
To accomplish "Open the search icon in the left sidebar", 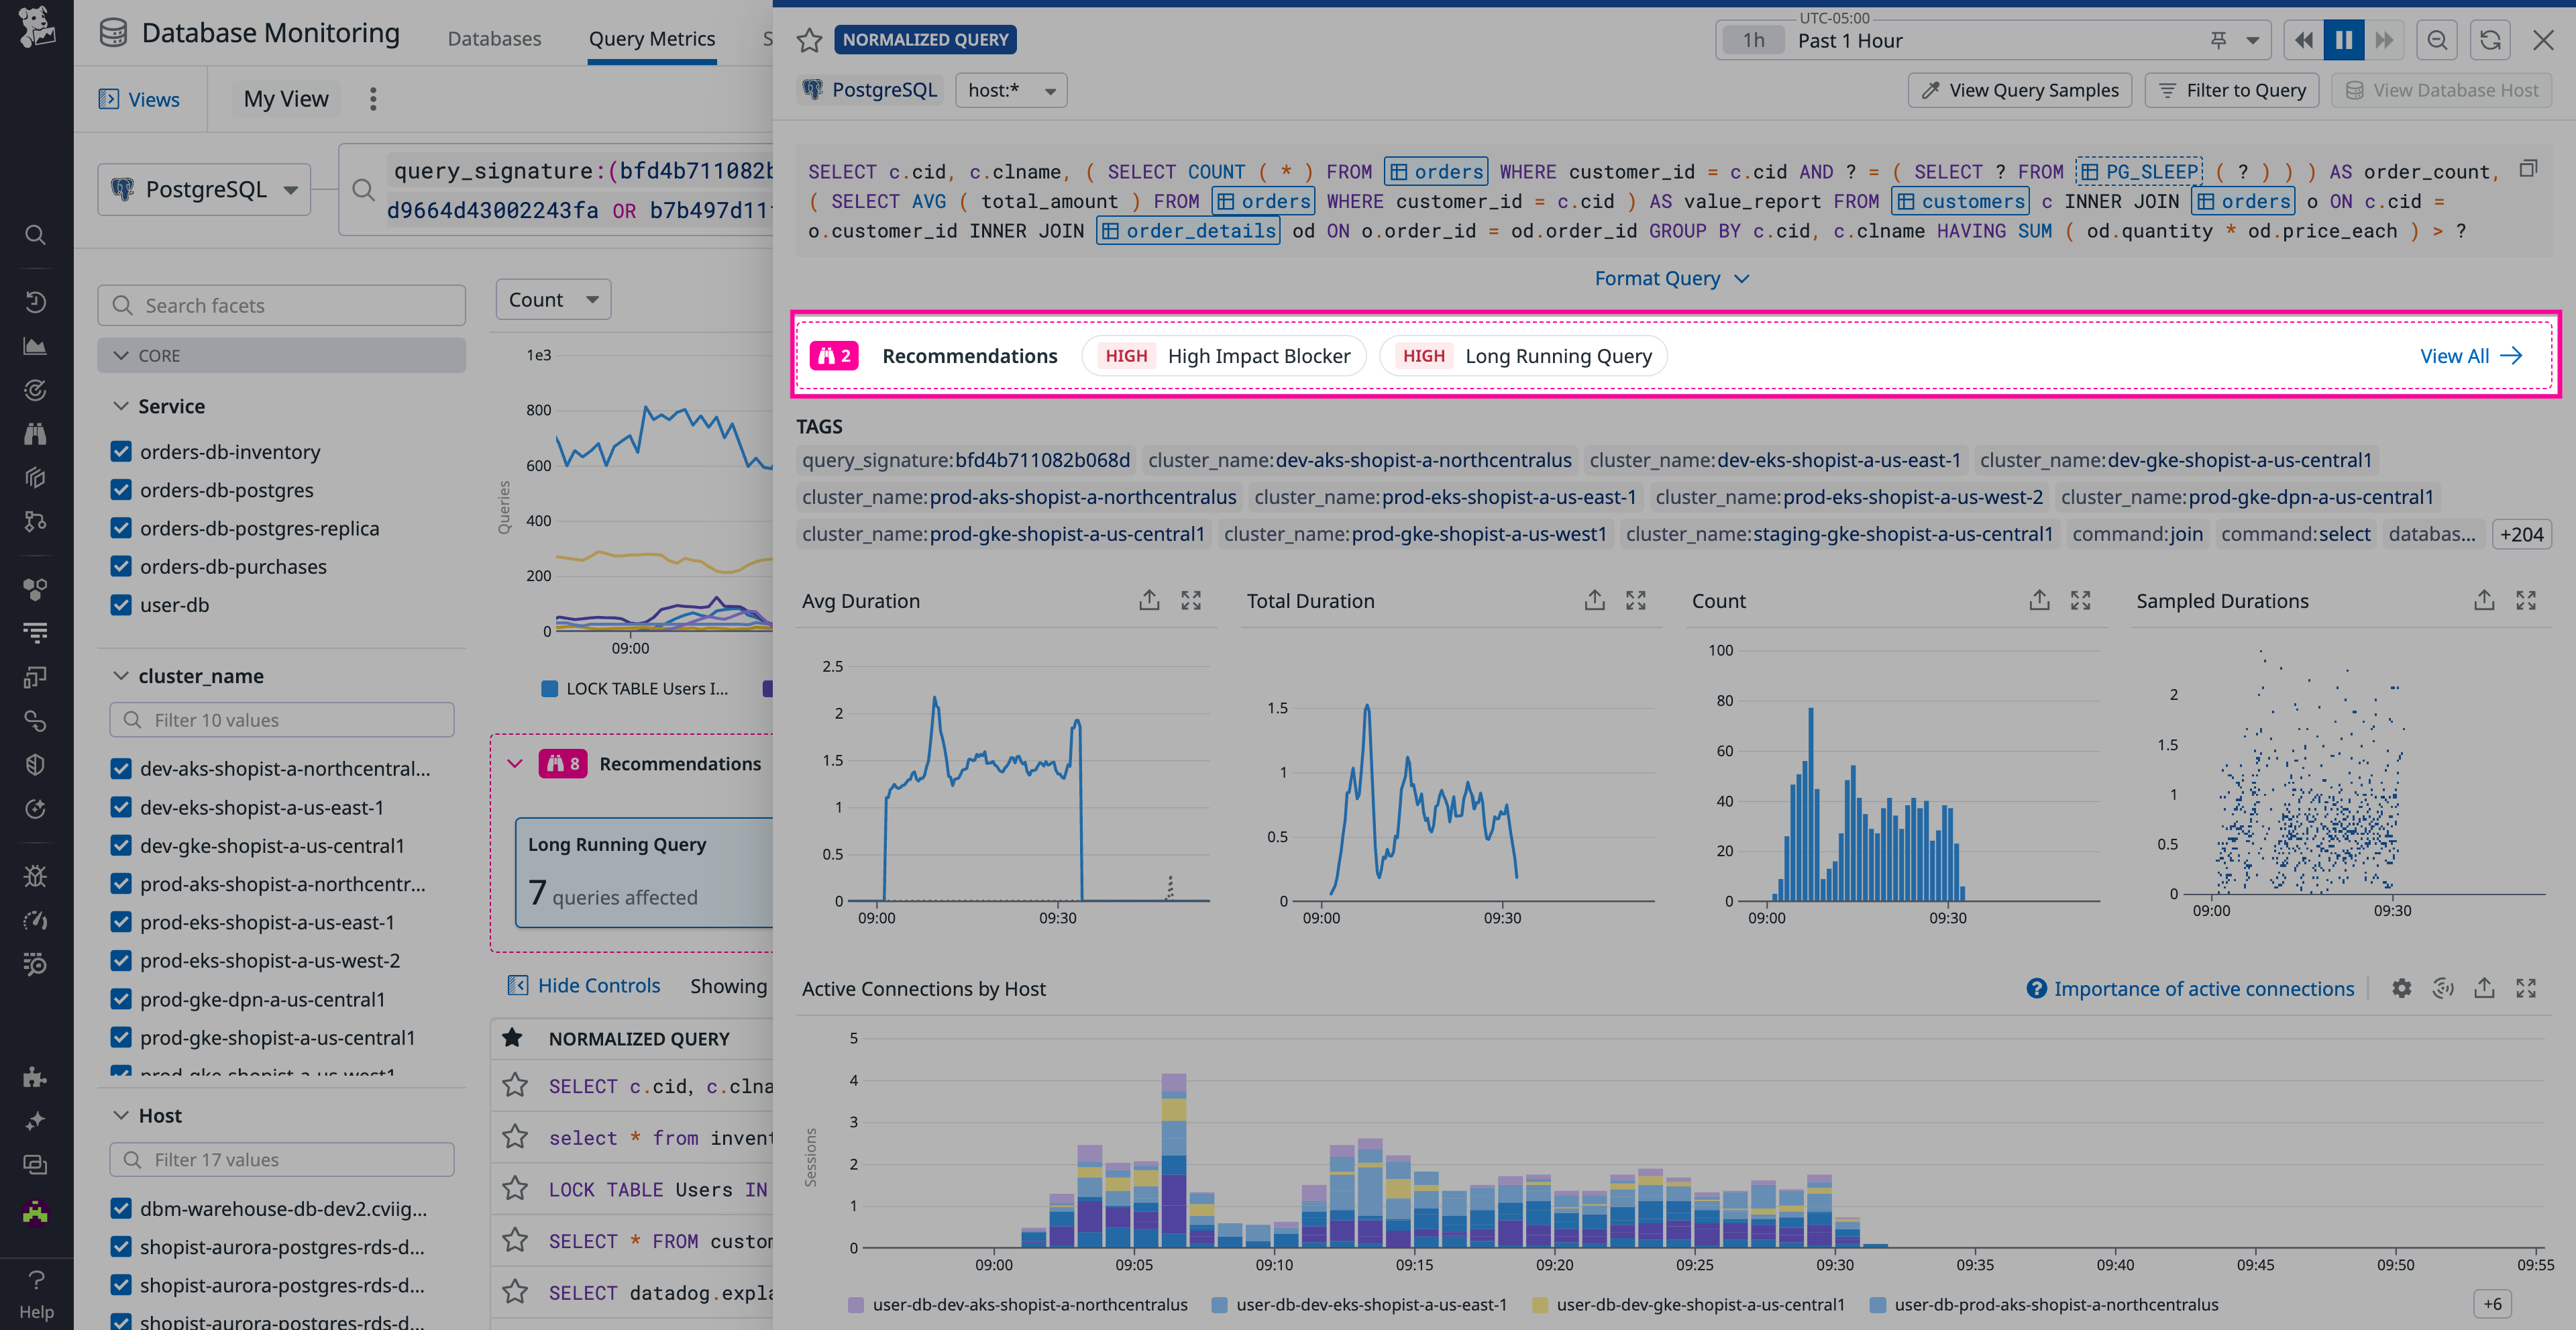I will (x=35, y=234).
